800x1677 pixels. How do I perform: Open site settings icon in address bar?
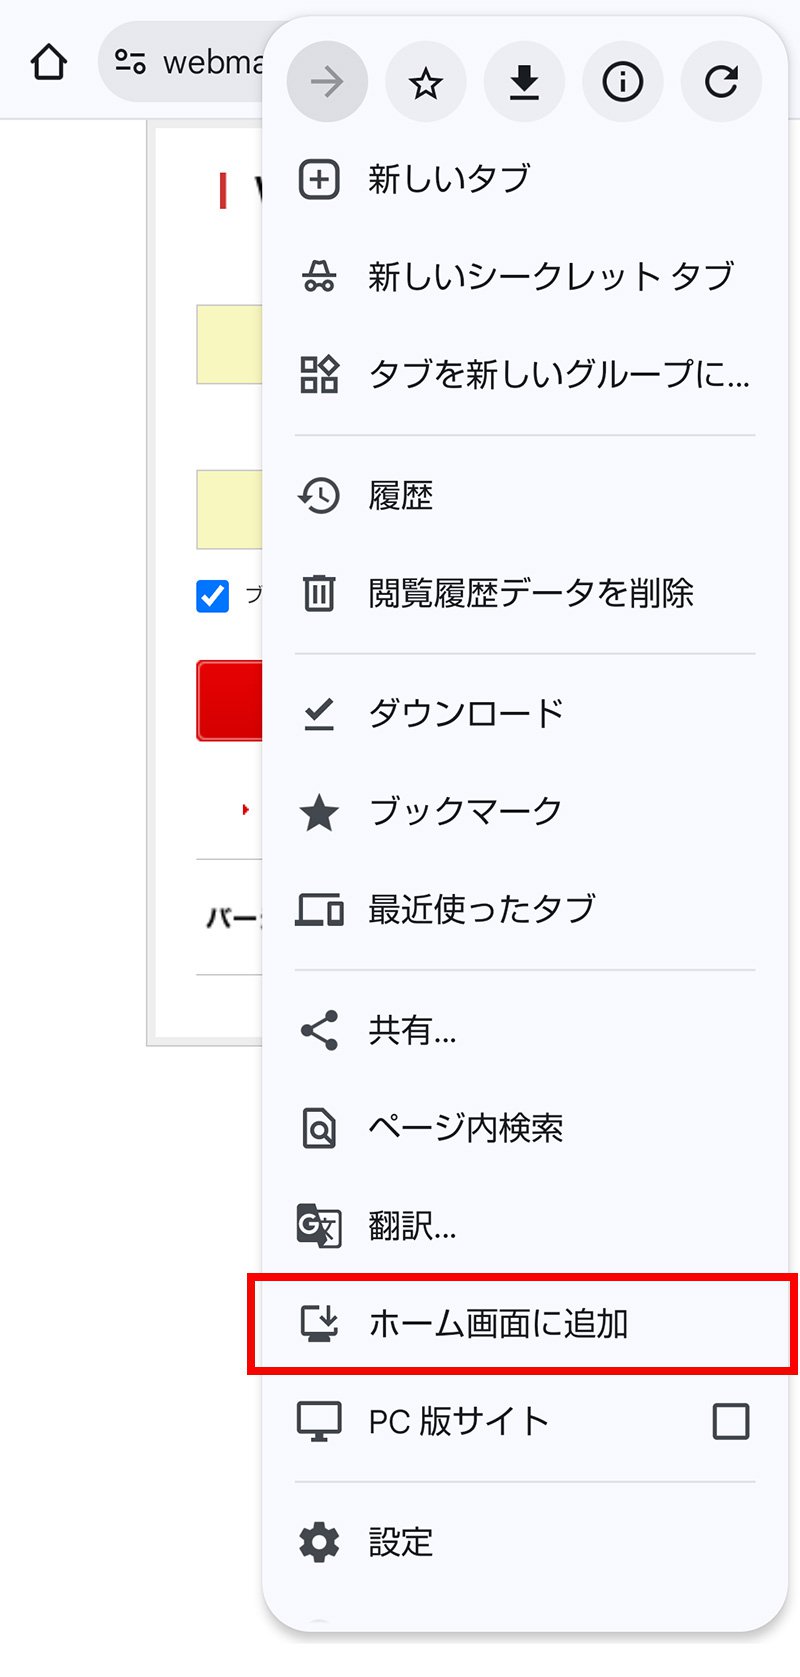[130, 62]
